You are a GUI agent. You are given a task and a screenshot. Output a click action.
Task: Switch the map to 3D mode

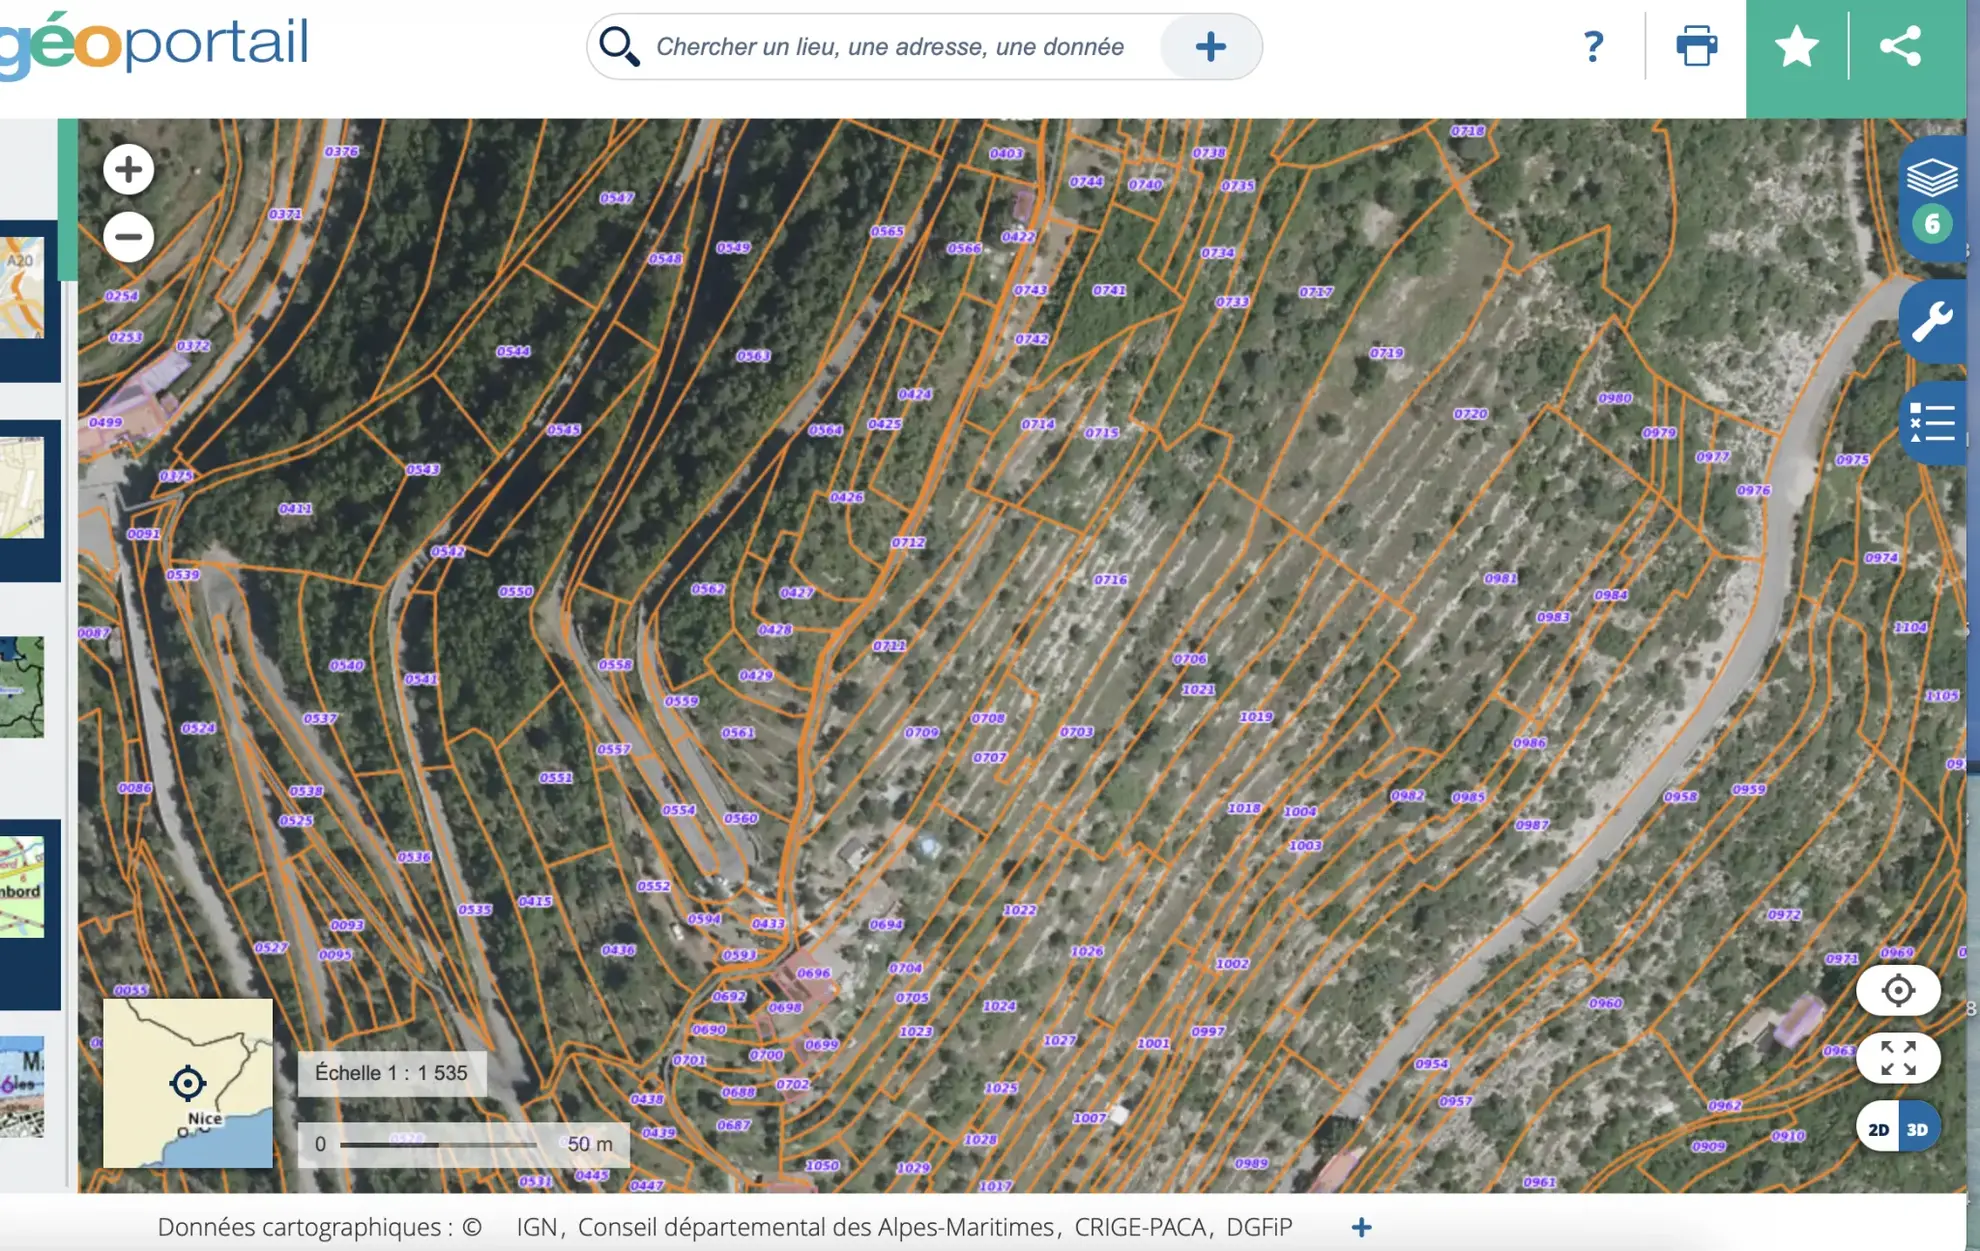click(1918, 1129)
